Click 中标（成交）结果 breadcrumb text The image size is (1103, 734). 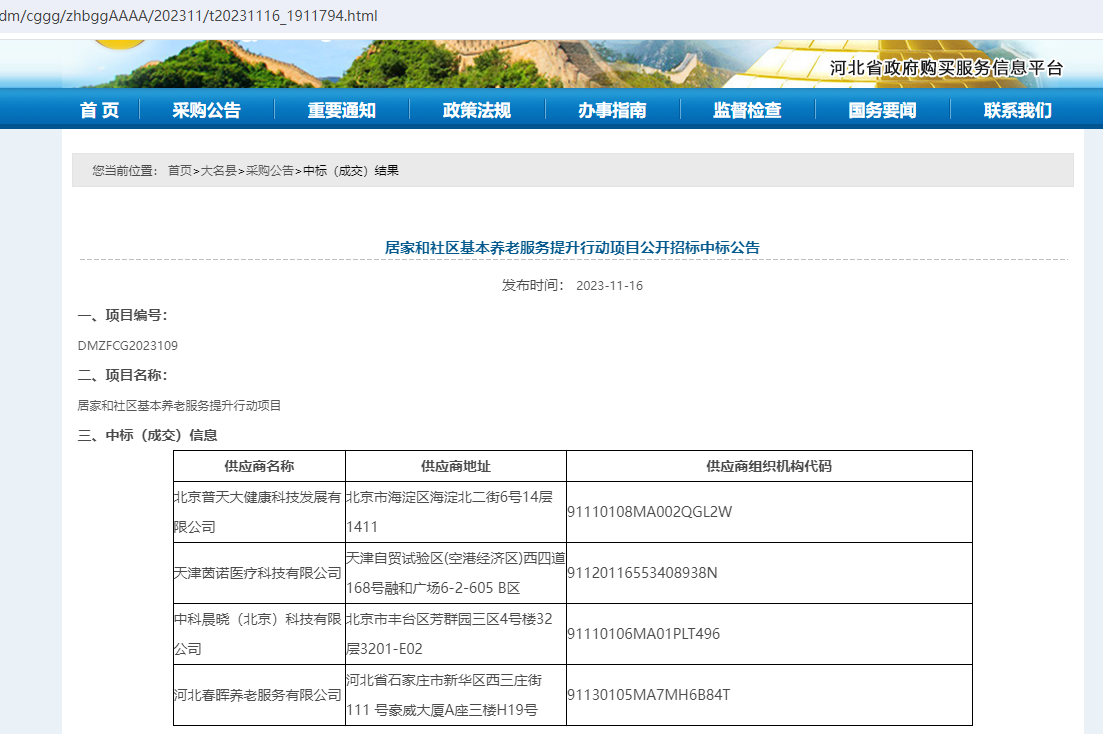351,170
